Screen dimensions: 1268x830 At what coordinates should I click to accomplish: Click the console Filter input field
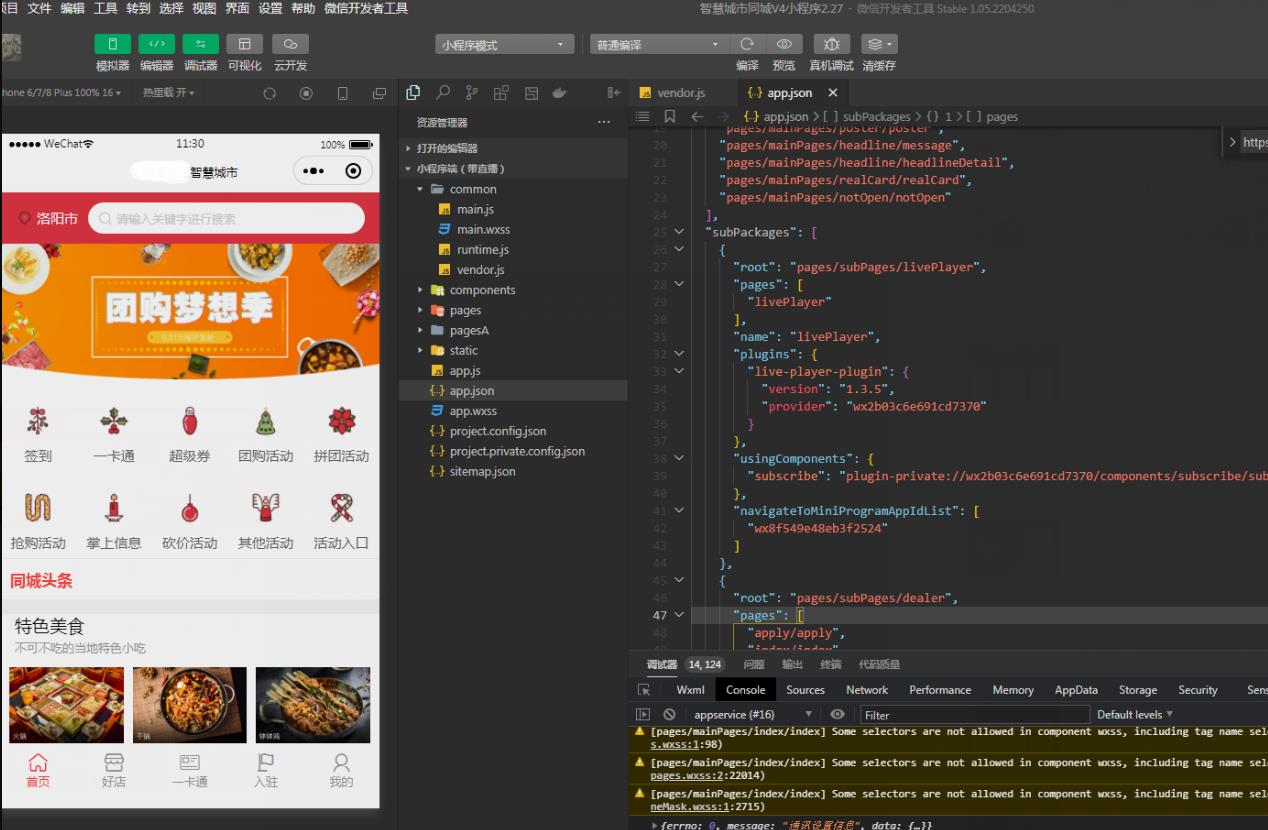tap(975, 715)
